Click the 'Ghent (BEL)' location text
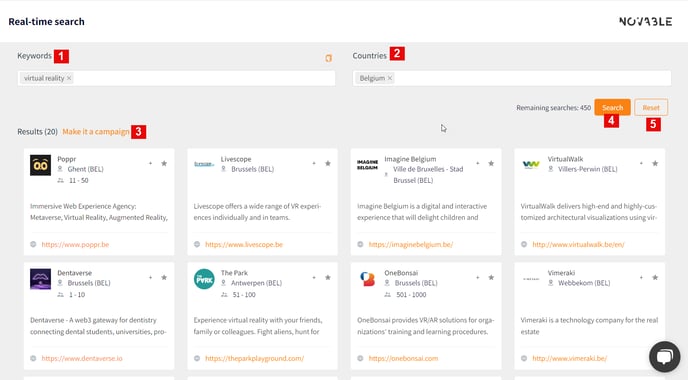688x380 pixels. (x=86, y=169)
